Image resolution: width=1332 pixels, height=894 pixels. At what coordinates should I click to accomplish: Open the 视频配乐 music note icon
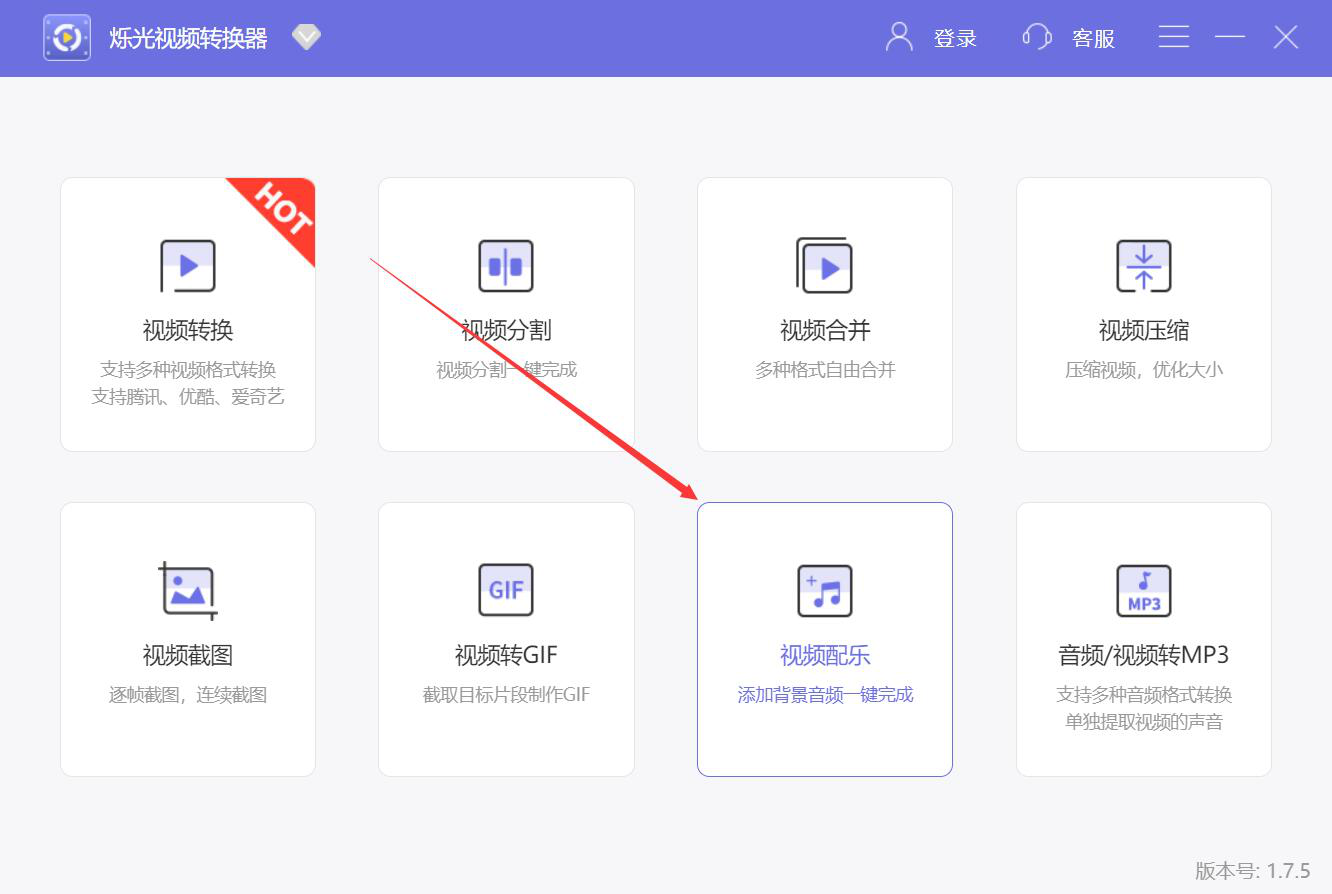[x=824, y=590]
